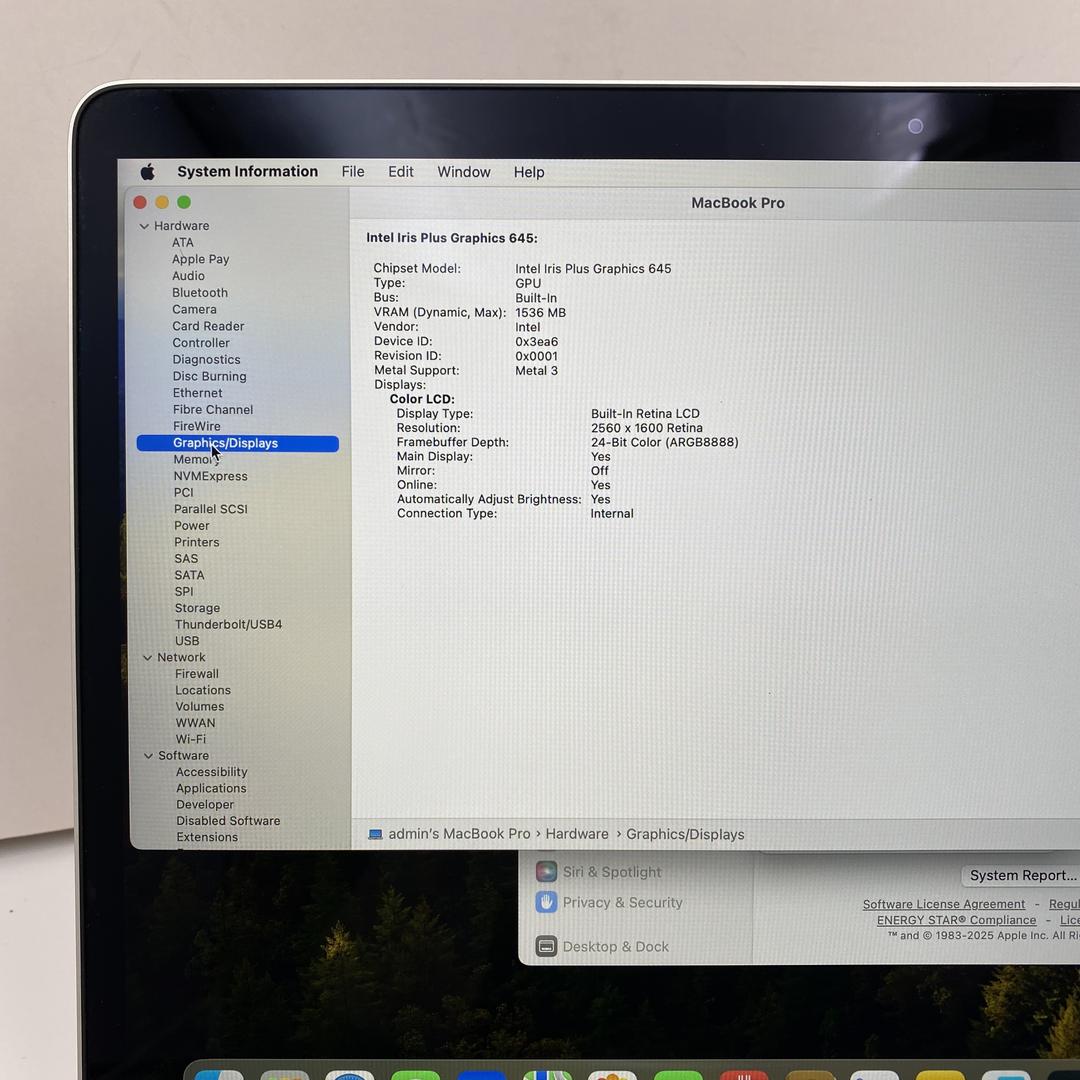Collapse the Hardware section
Viewport: 1080px width, 1080px height.
(x=144, y=226)
